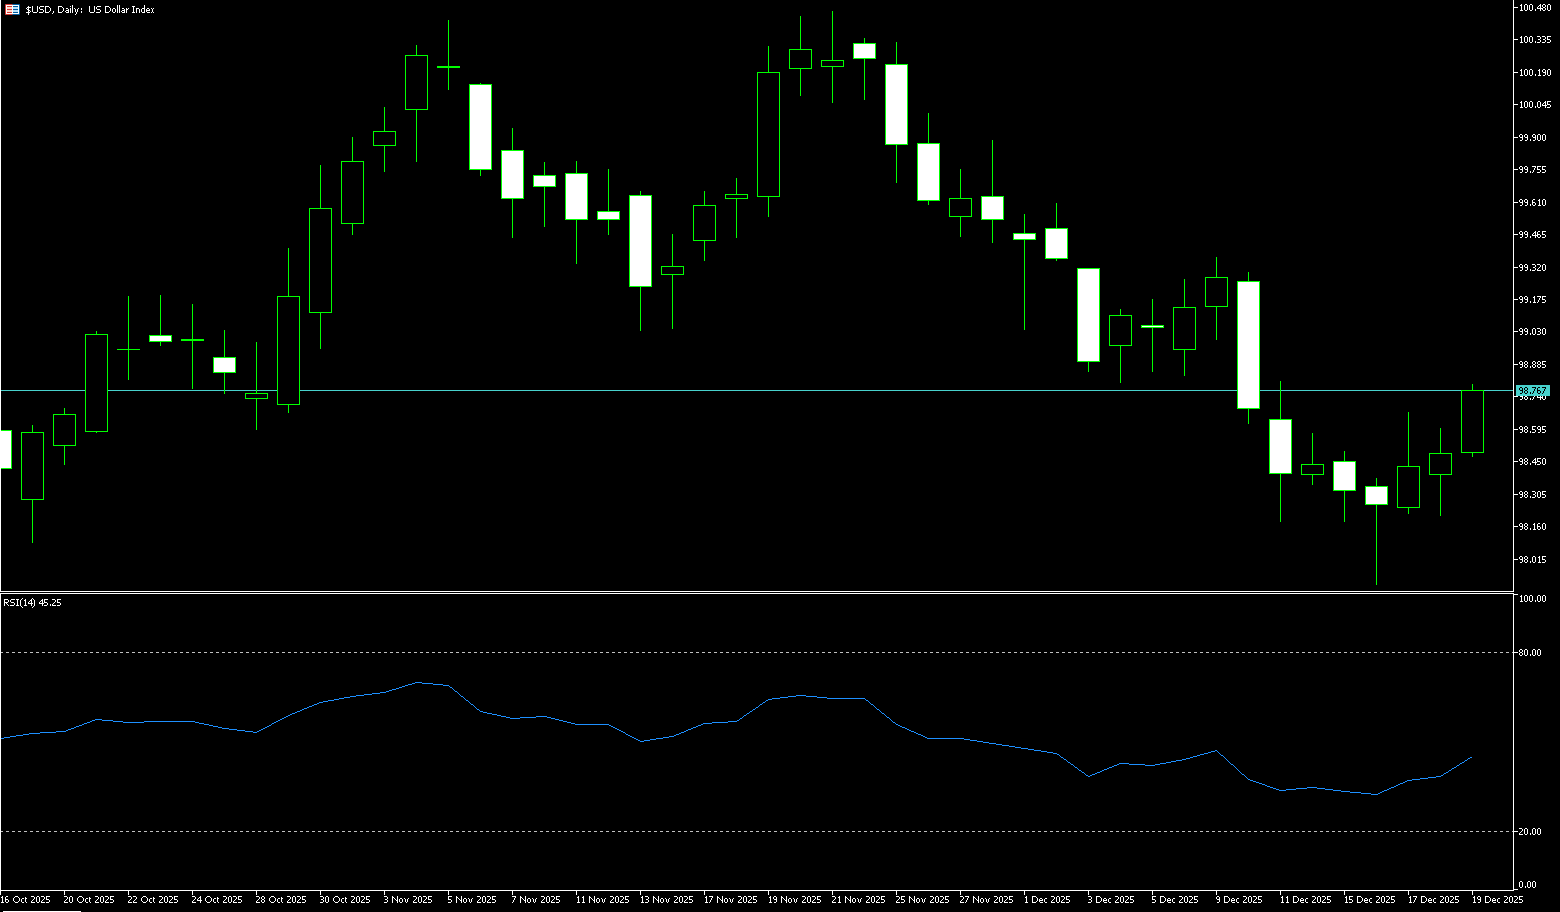This screenshot has width=1560, height=912.
Task: Click the 16 Oct 2025 date label
Action: click(26, 900)
